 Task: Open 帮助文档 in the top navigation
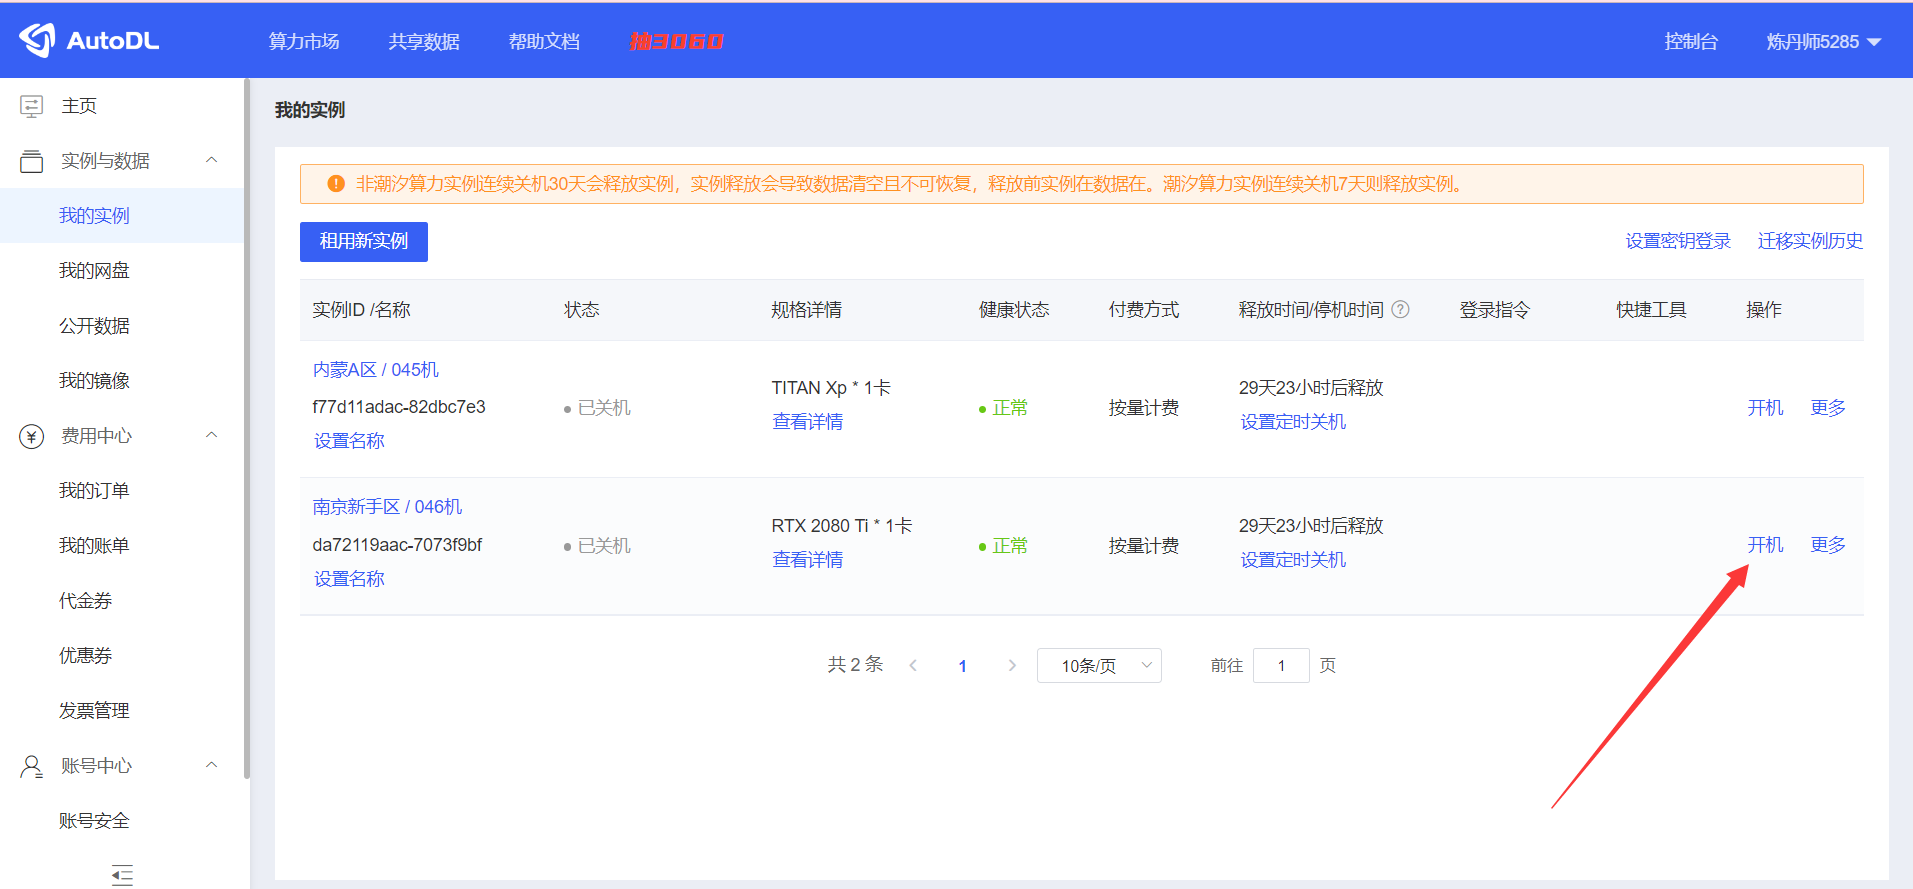[544, 42]
